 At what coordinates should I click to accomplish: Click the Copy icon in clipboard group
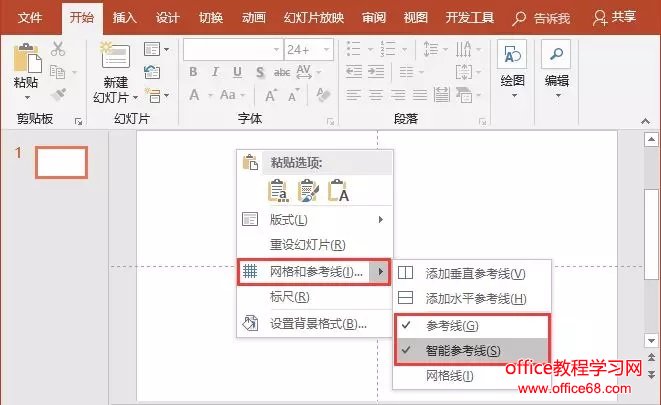click(57, 72)
